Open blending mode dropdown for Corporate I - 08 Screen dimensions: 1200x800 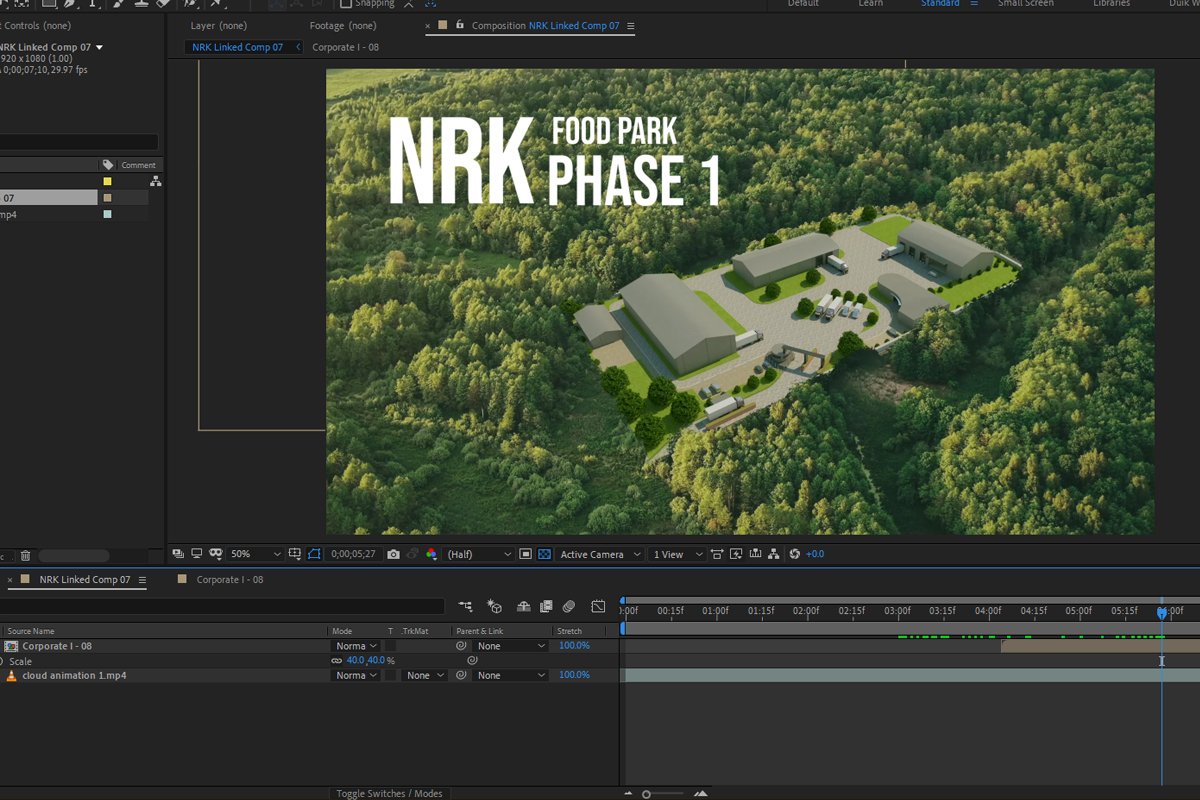(356, 646)
